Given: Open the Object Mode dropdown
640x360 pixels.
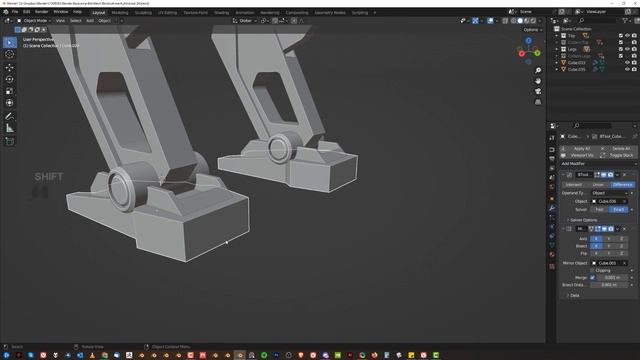Looking at the screenshot, I should coord(34,20).
